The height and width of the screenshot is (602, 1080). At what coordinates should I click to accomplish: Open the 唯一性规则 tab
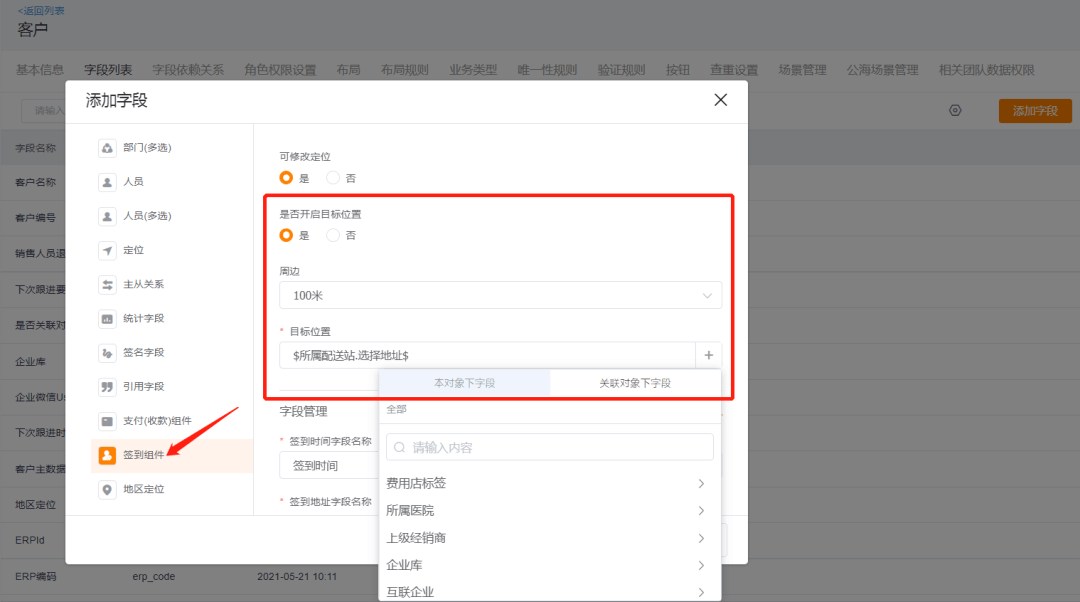pos(547,70)
